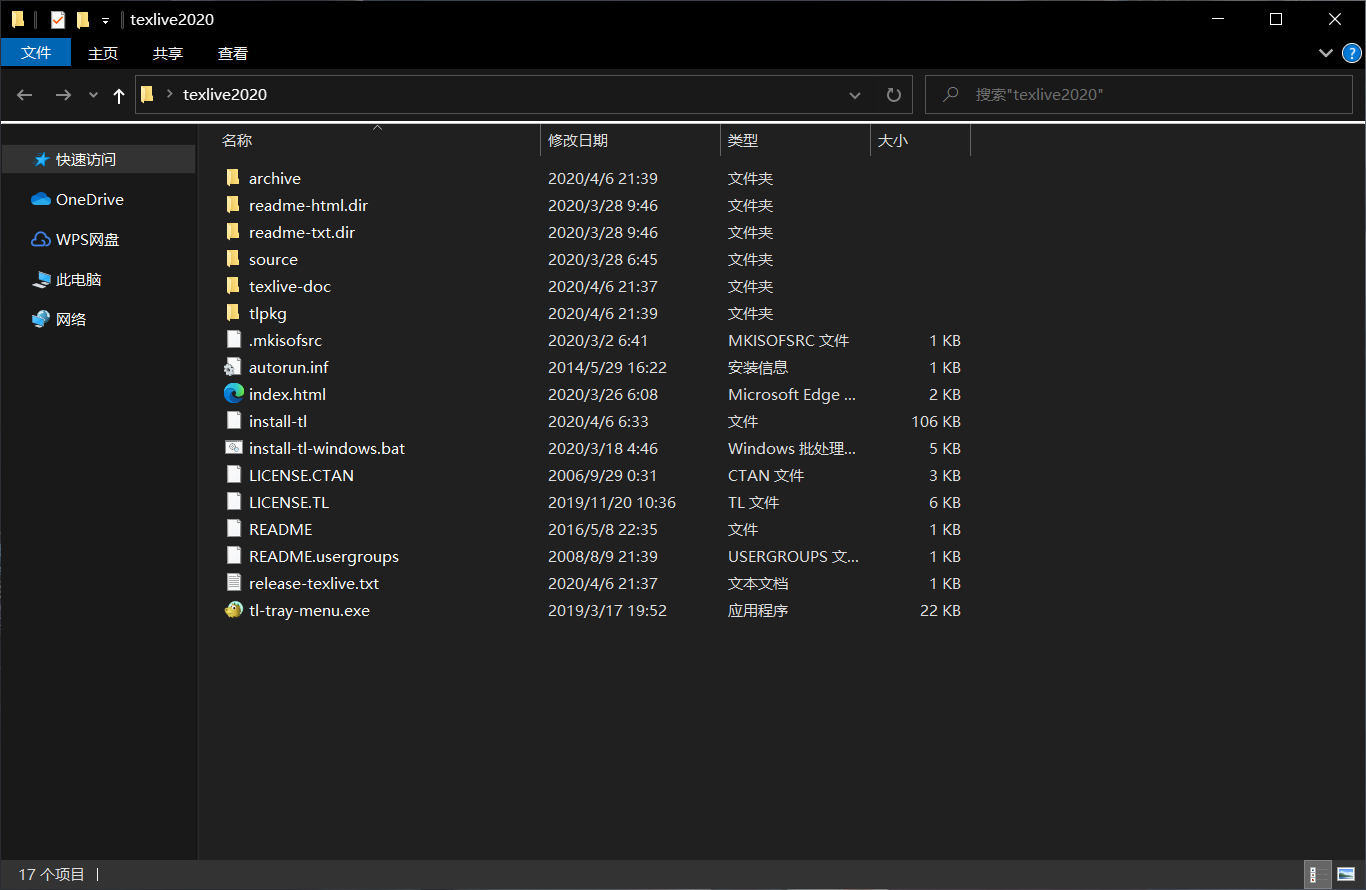Click the properties checkmark icon in title bar
The image size is (1366, 890).
click(x=57, y=19)
